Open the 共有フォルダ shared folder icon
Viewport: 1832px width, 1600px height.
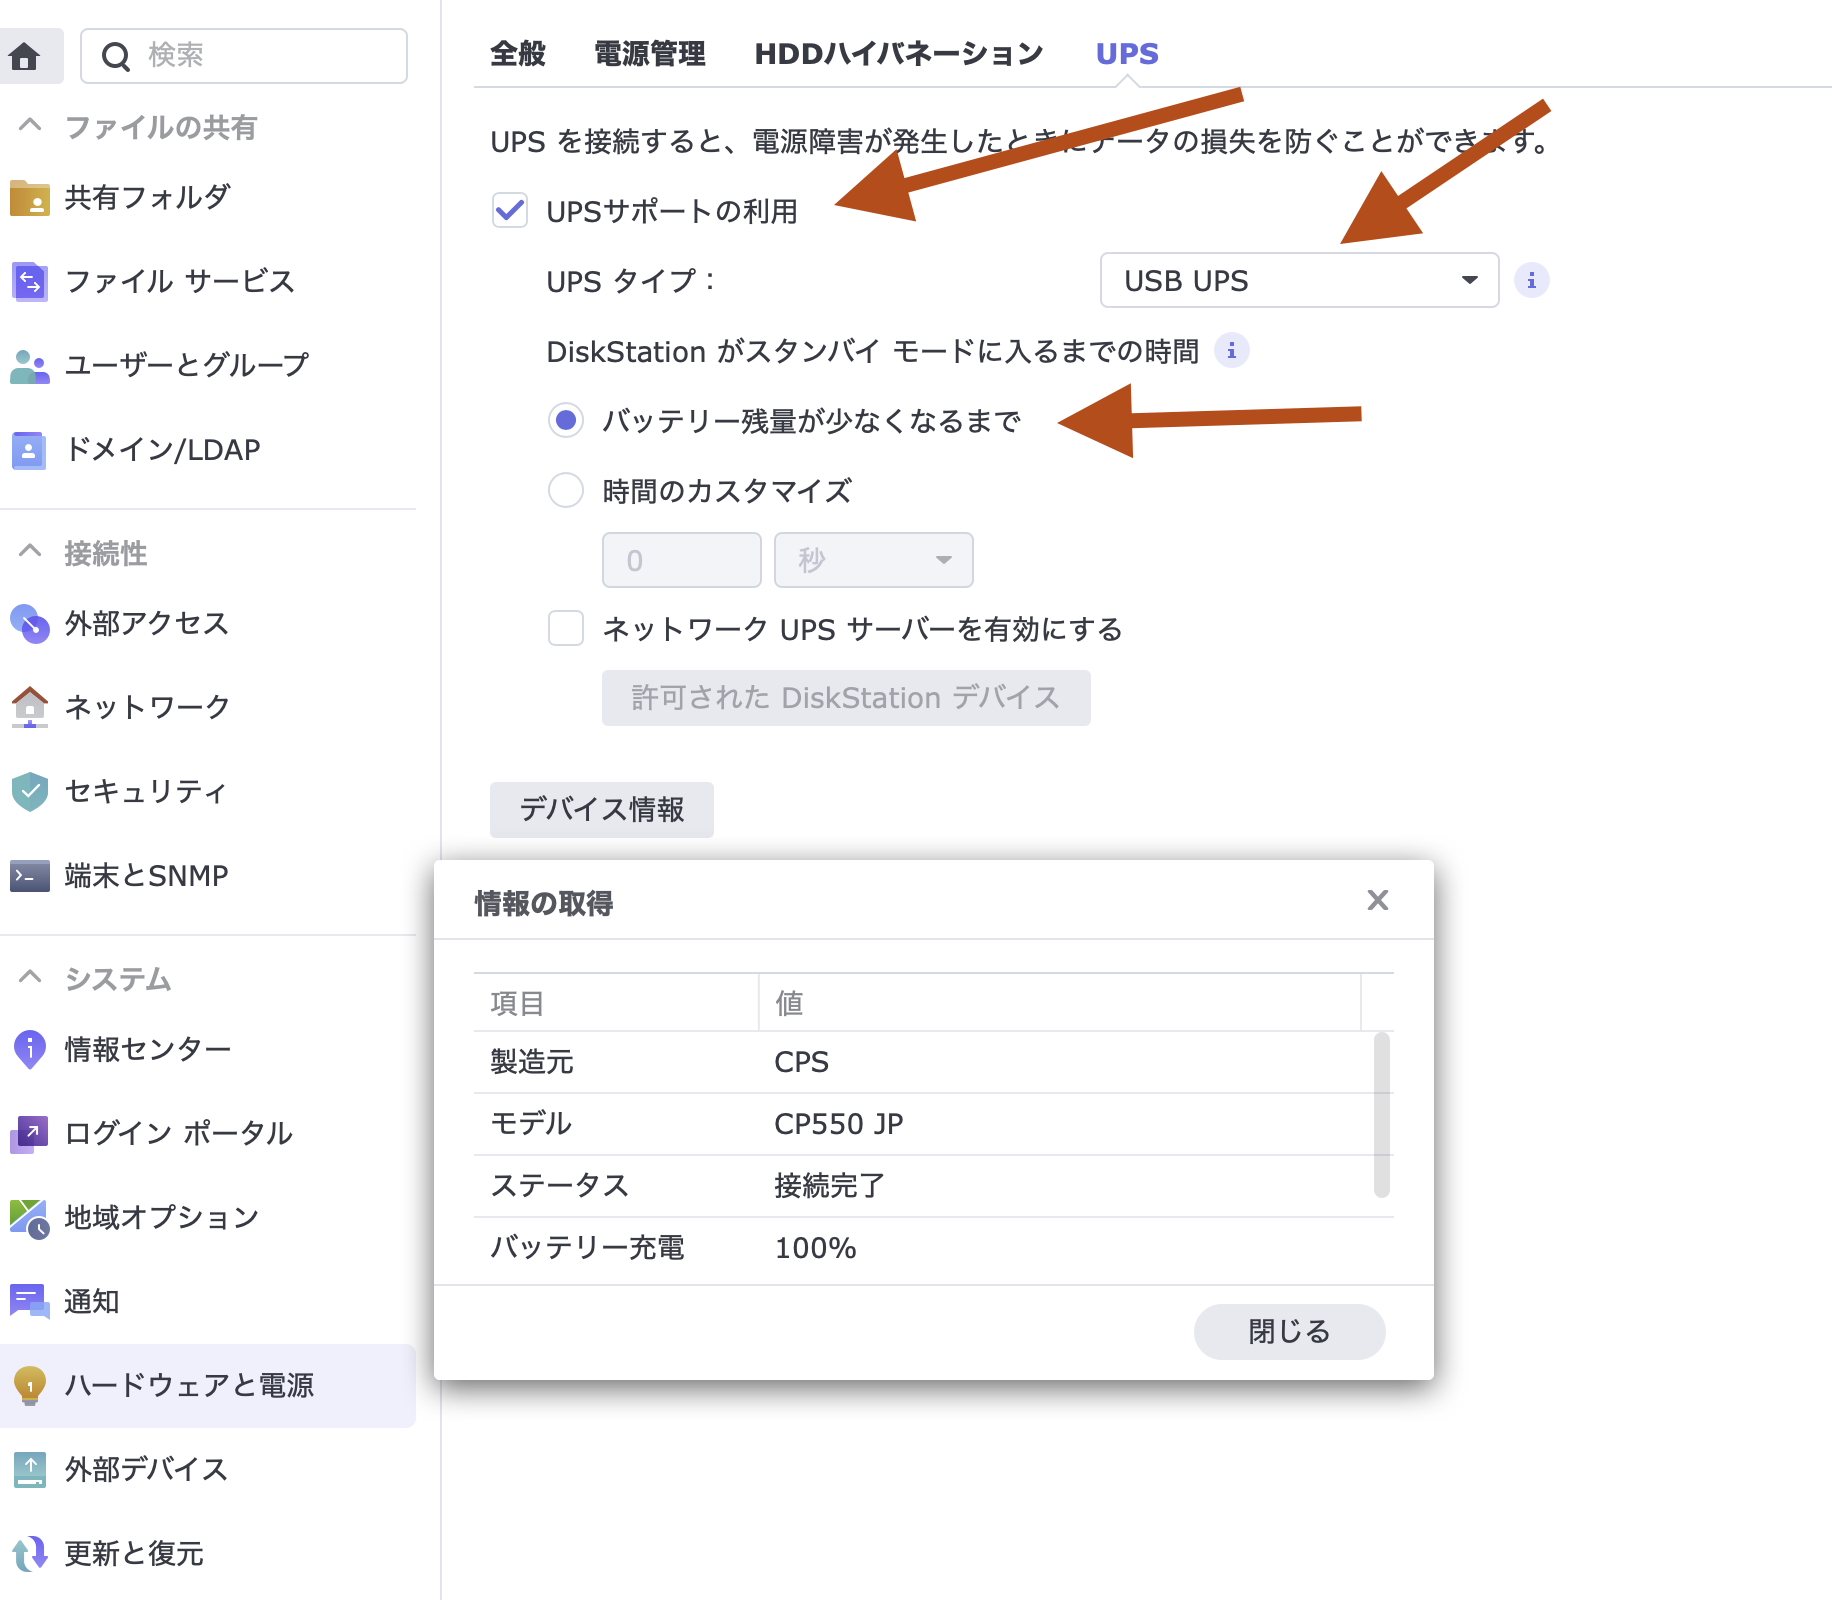[29, 198]
